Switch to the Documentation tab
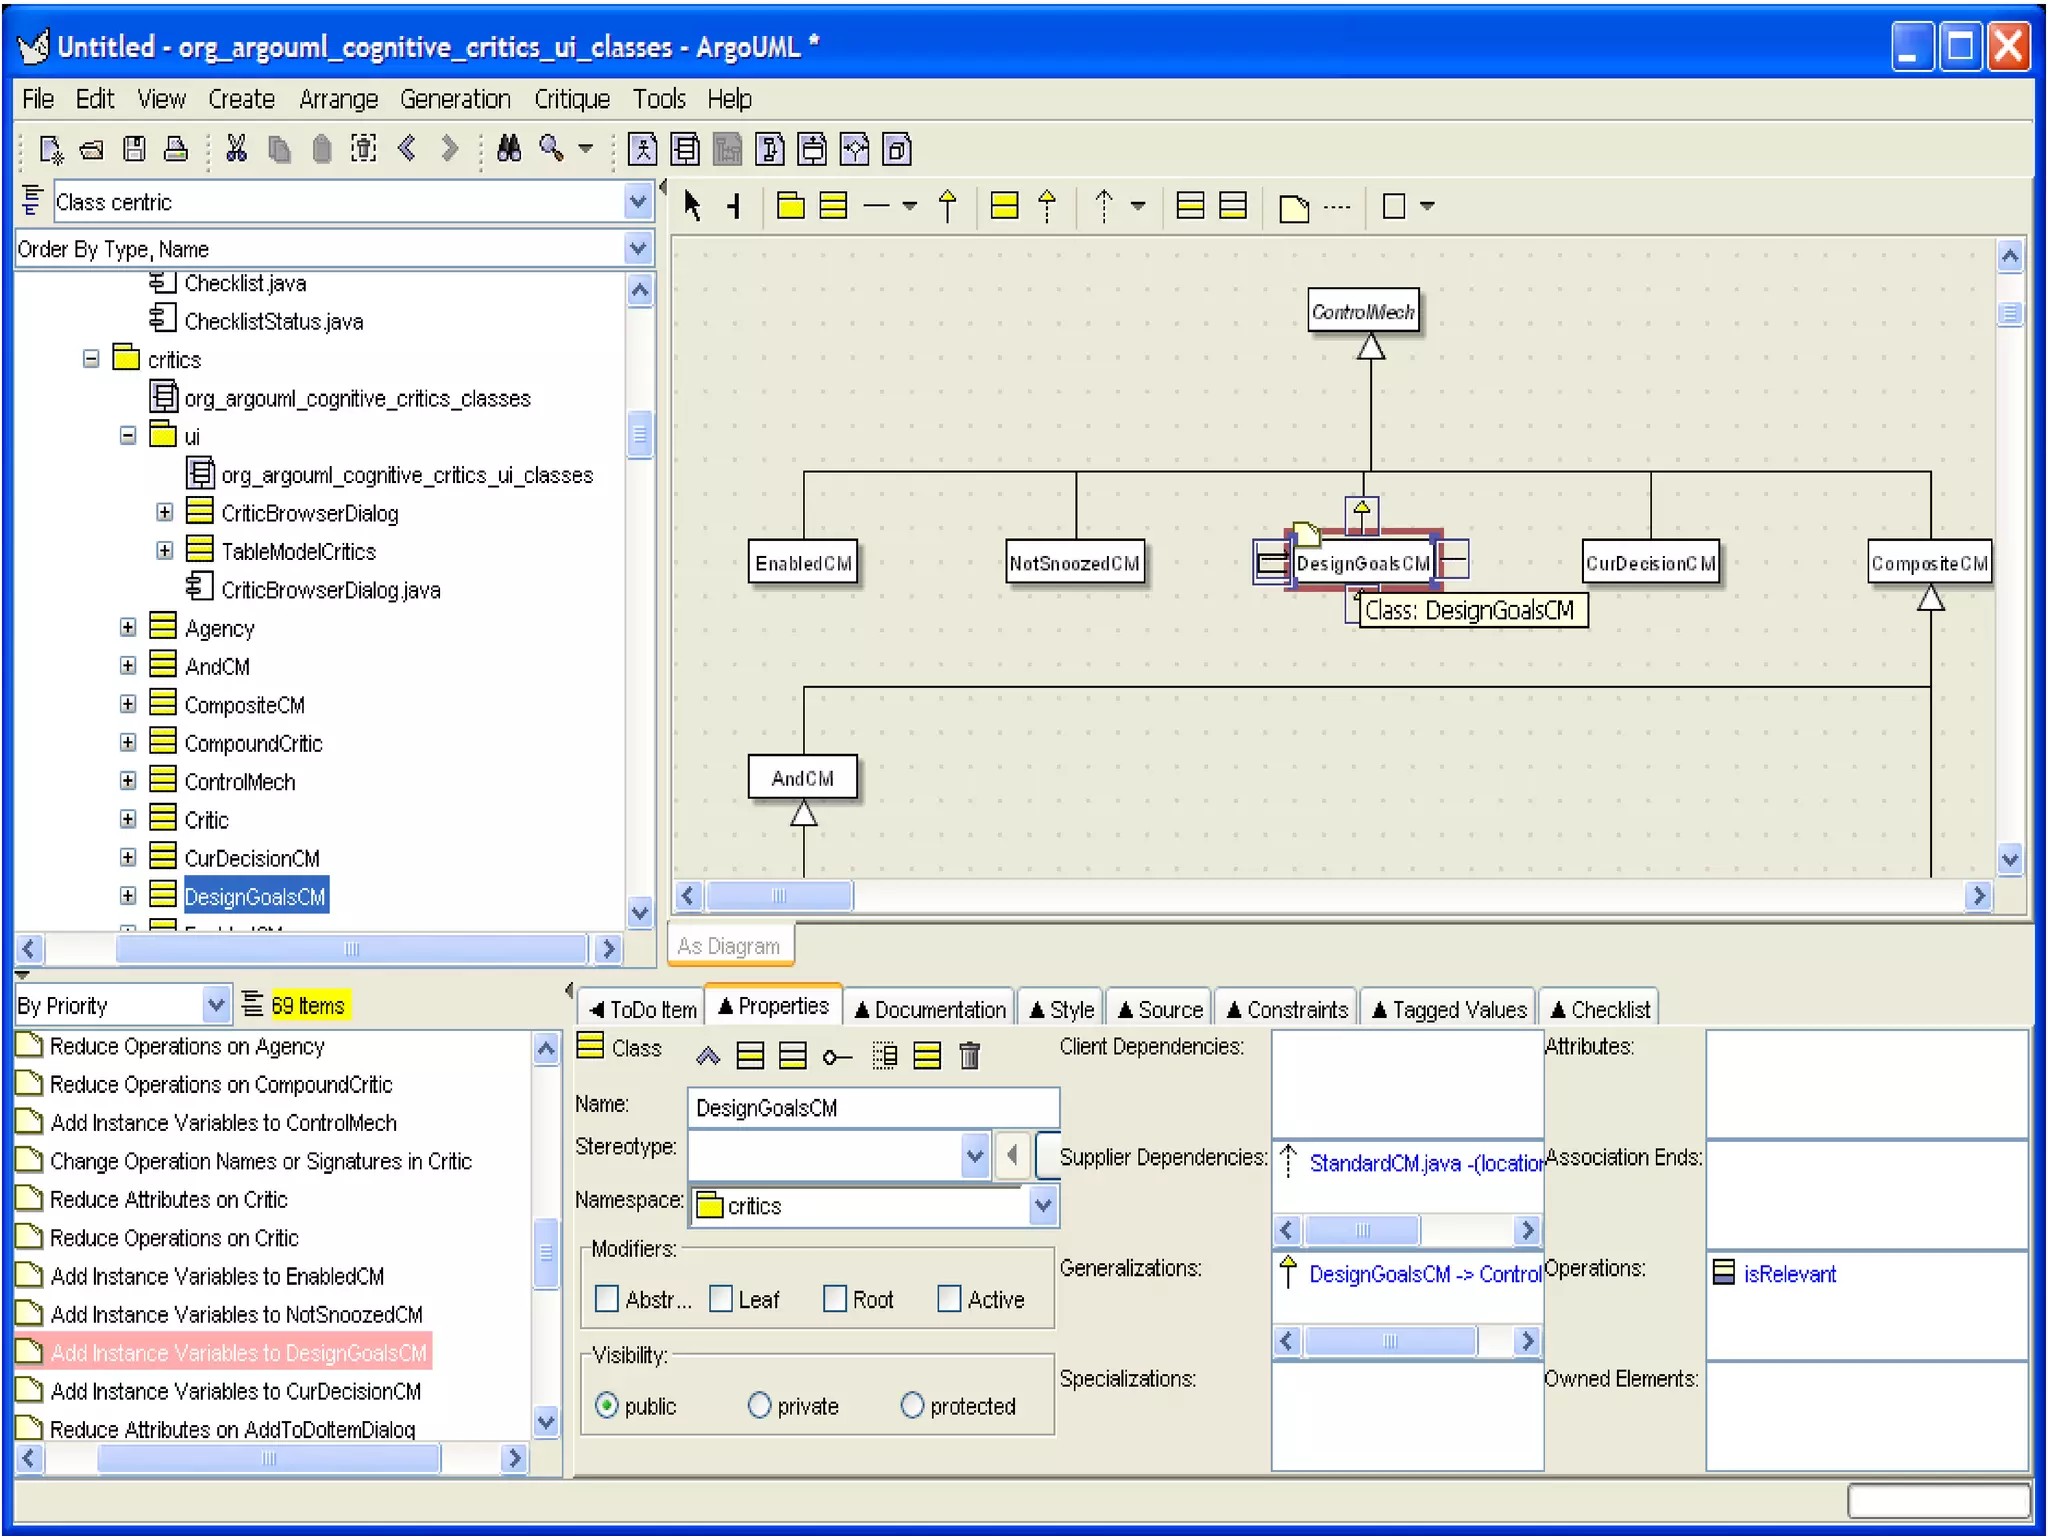 coord(929,1009)
